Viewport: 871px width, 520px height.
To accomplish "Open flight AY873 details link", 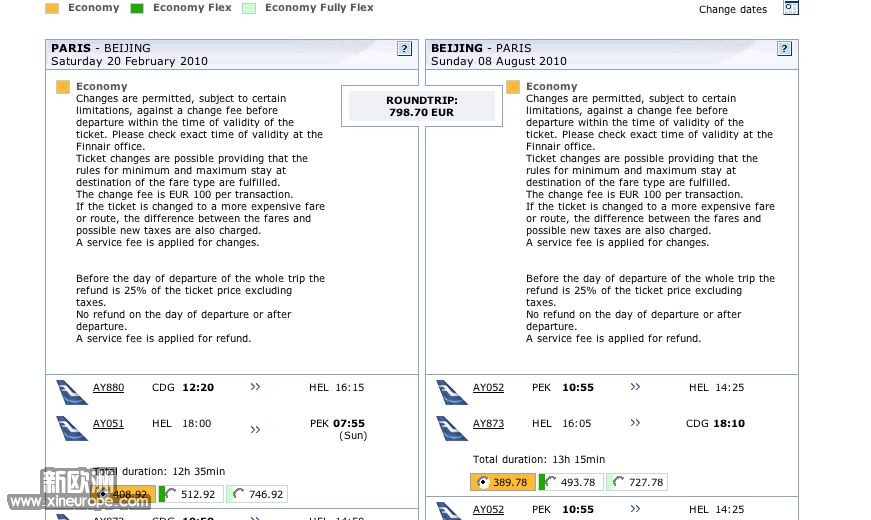I will pos(488,424).
